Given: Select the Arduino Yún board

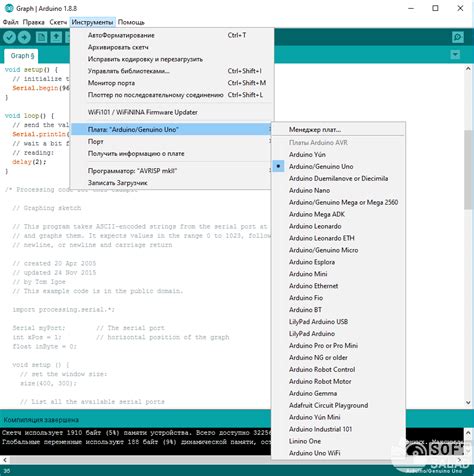Looking at the screenshot, I should 339,155.
